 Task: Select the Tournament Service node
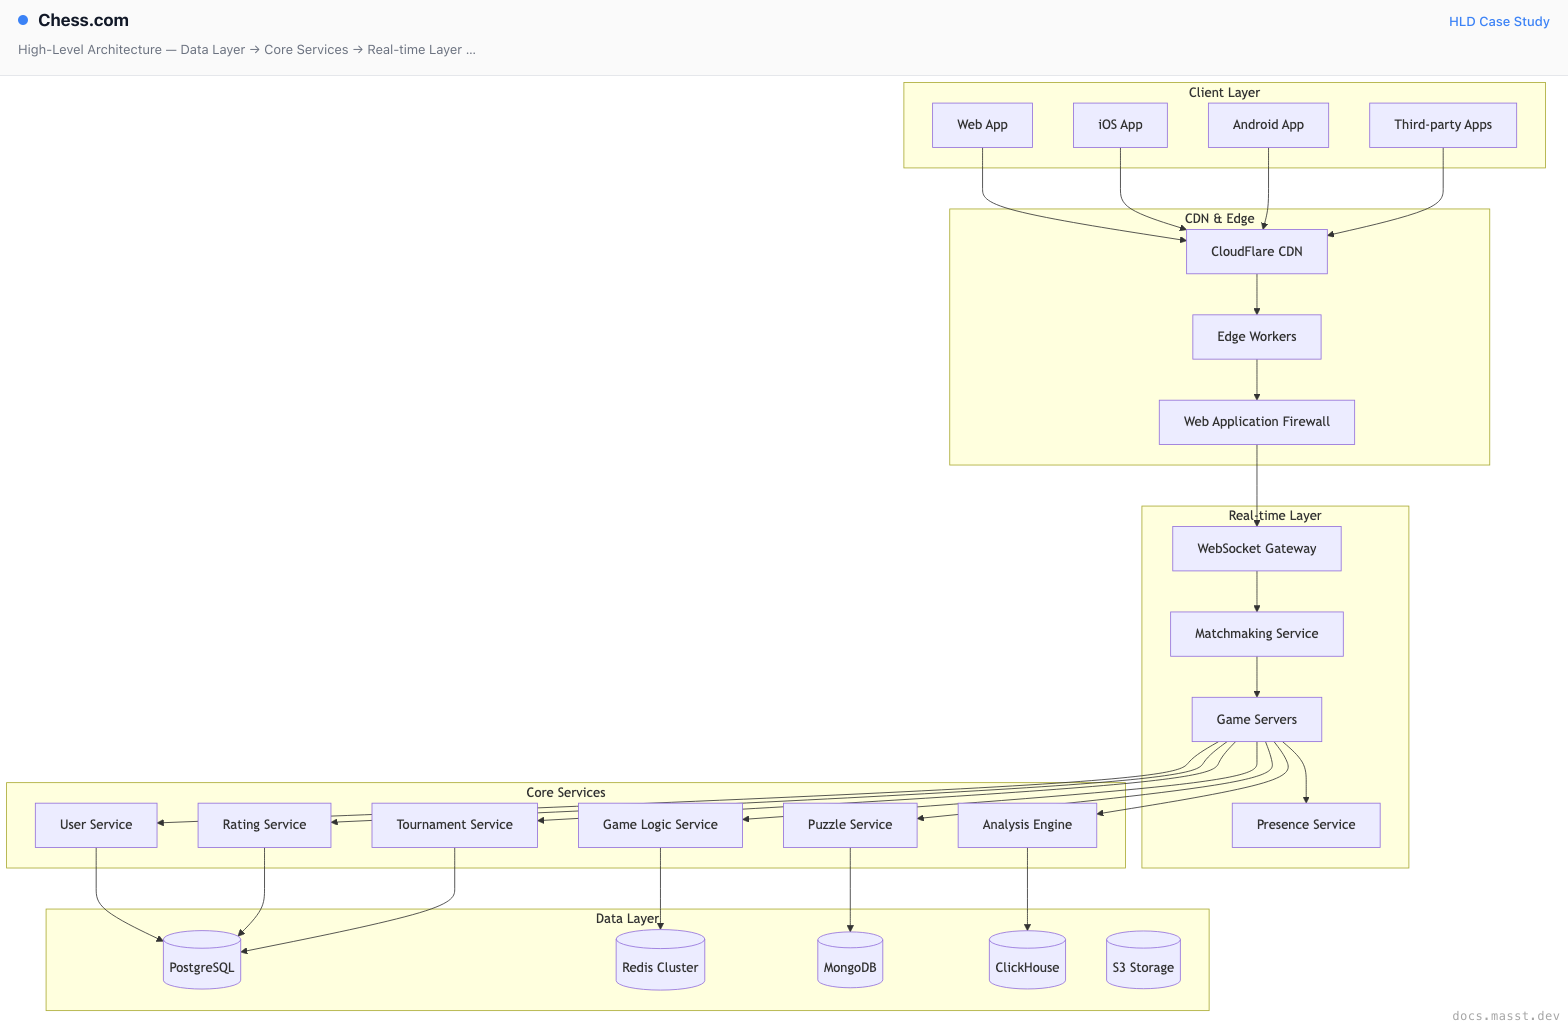coord(455,825)
